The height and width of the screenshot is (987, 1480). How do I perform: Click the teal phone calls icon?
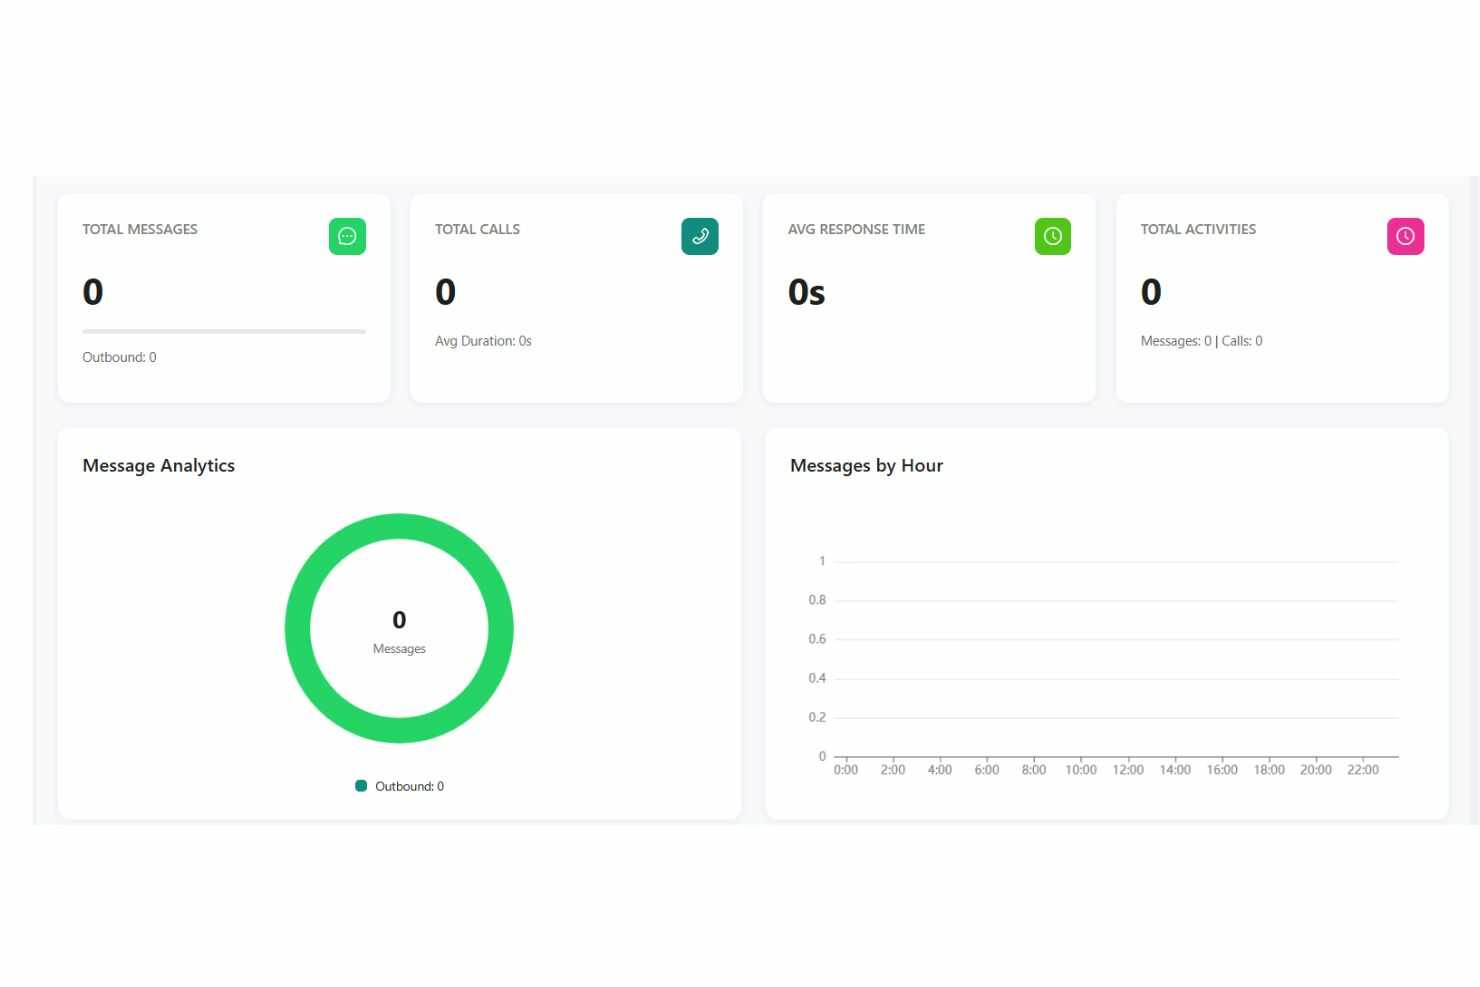point(700,236)
